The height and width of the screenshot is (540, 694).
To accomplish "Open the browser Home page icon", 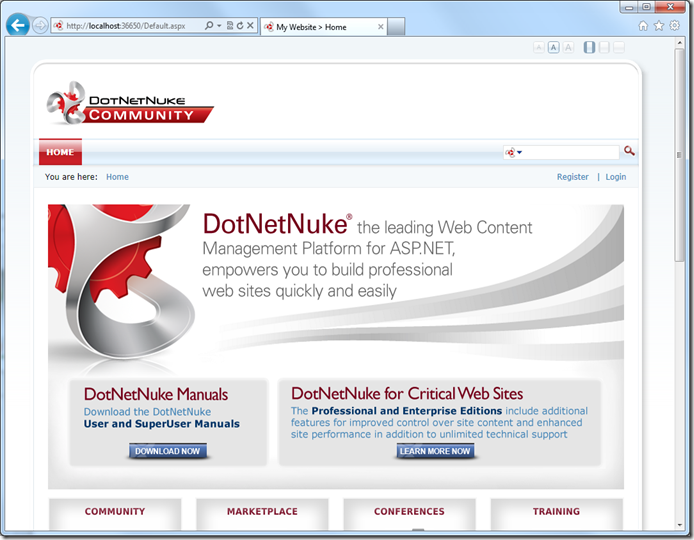I will pos(643,26).
